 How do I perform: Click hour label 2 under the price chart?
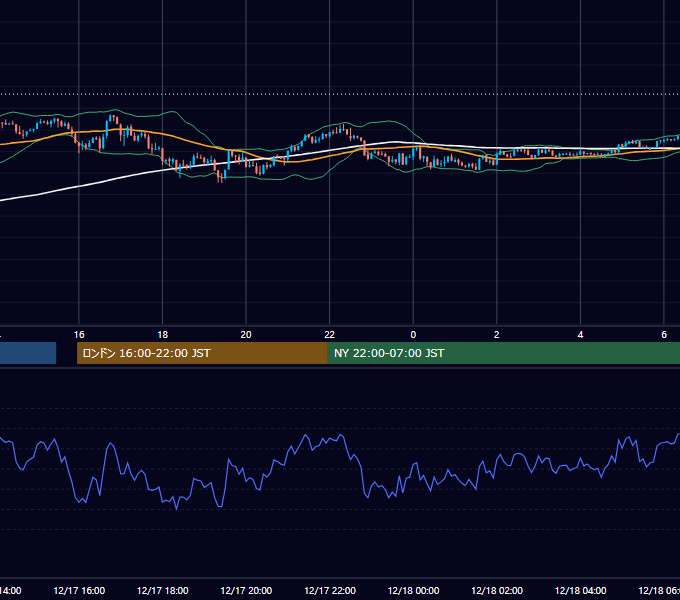pyautogui.click(x=497, y=335)
